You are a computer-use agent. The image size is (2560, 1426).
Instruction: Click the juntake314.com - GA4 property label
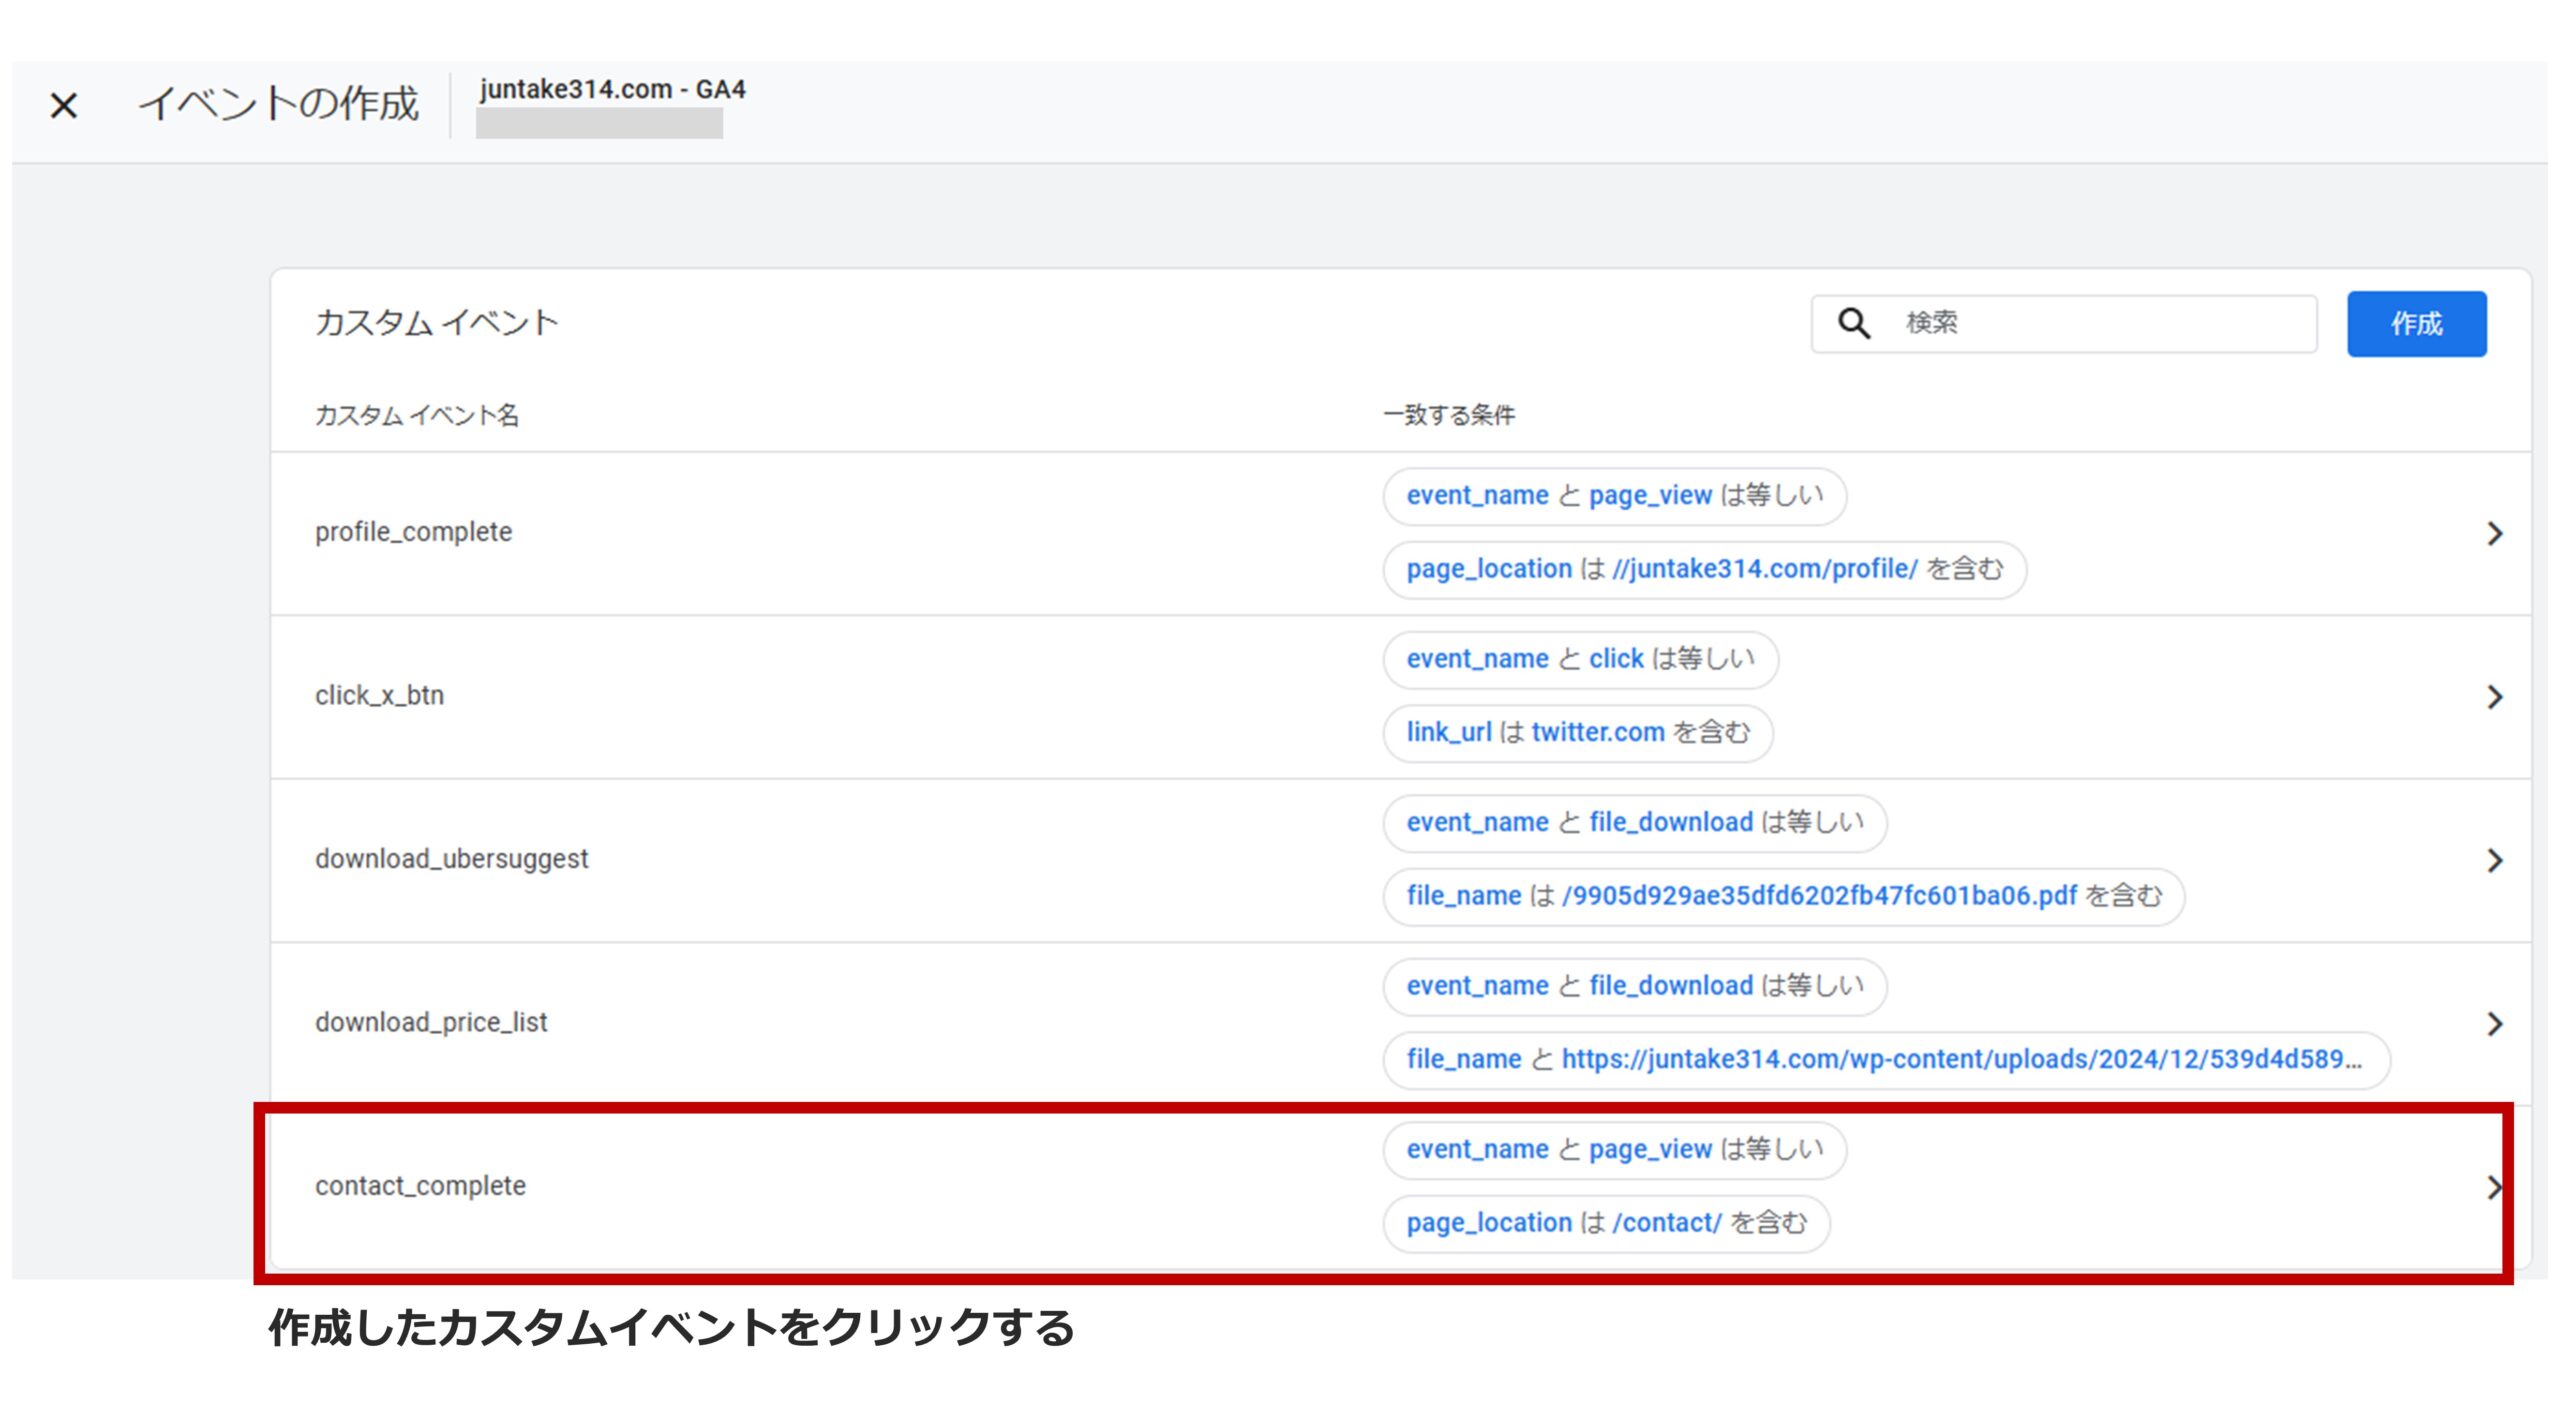[x=612, y=90]
